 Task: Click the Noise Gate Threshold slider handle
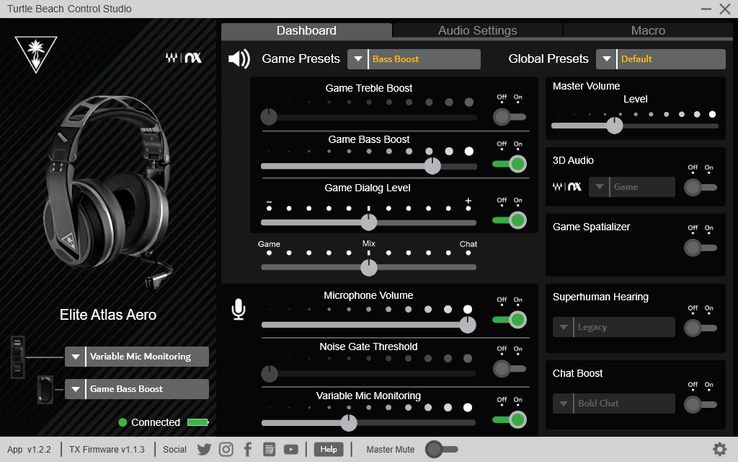270,374
